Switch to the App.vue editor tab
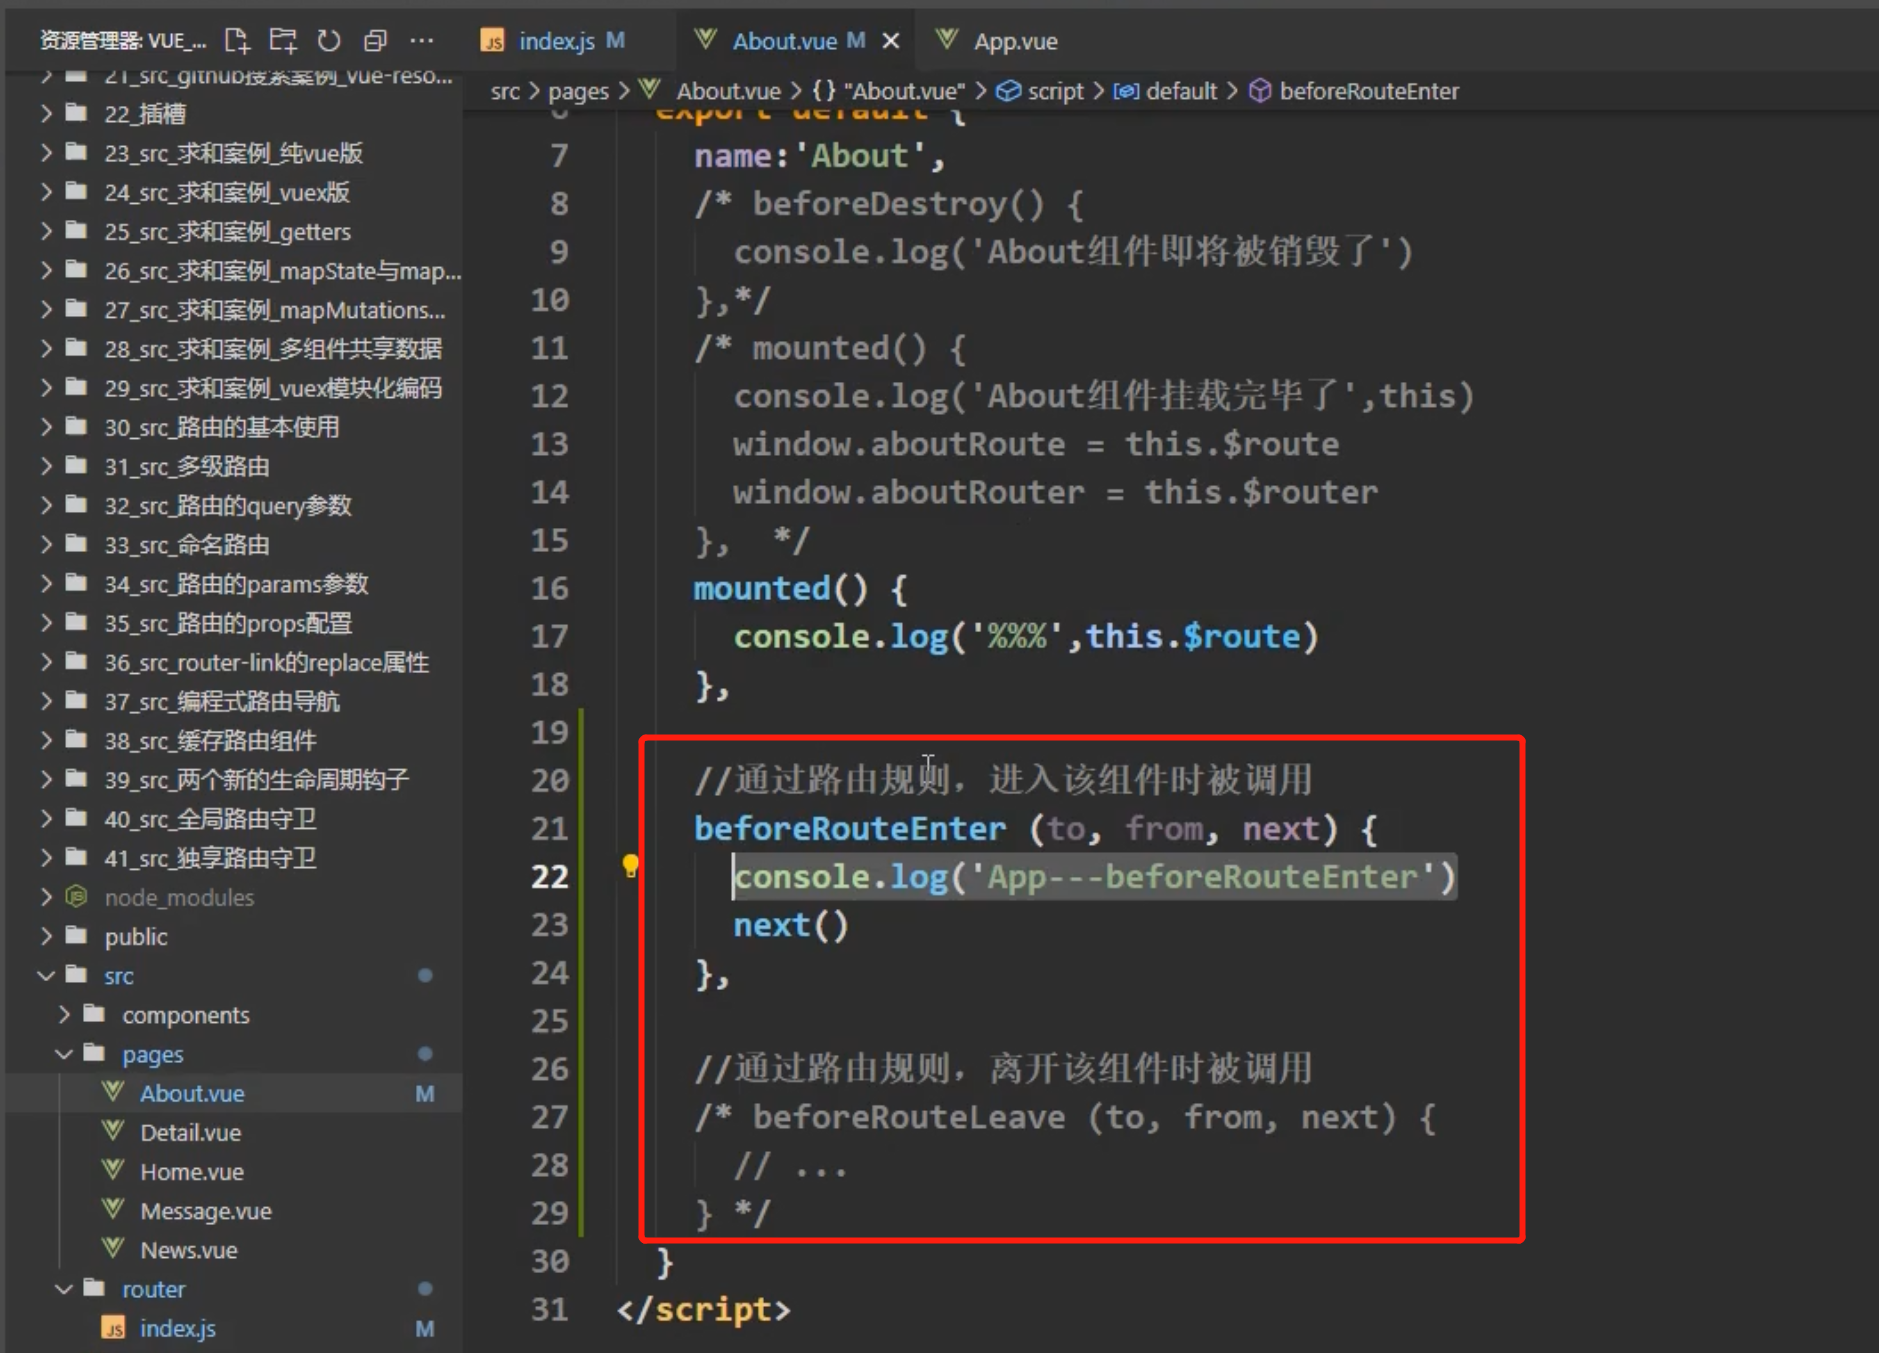The height and width of the screenshot is (1353, 1879). click(x=1015, y=41)
